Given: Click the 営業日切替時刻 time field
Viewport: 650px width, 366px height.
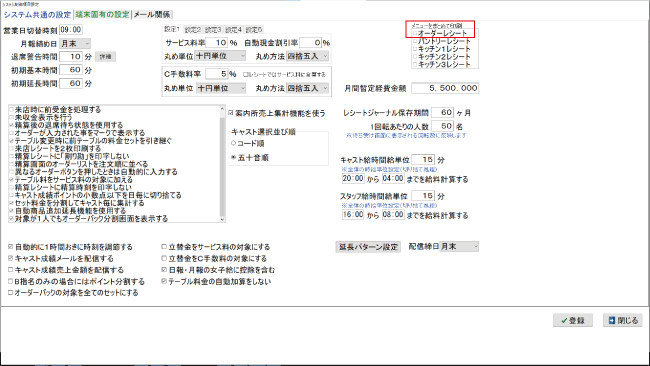Looking at the screenshot, I should tap(71, 30).
